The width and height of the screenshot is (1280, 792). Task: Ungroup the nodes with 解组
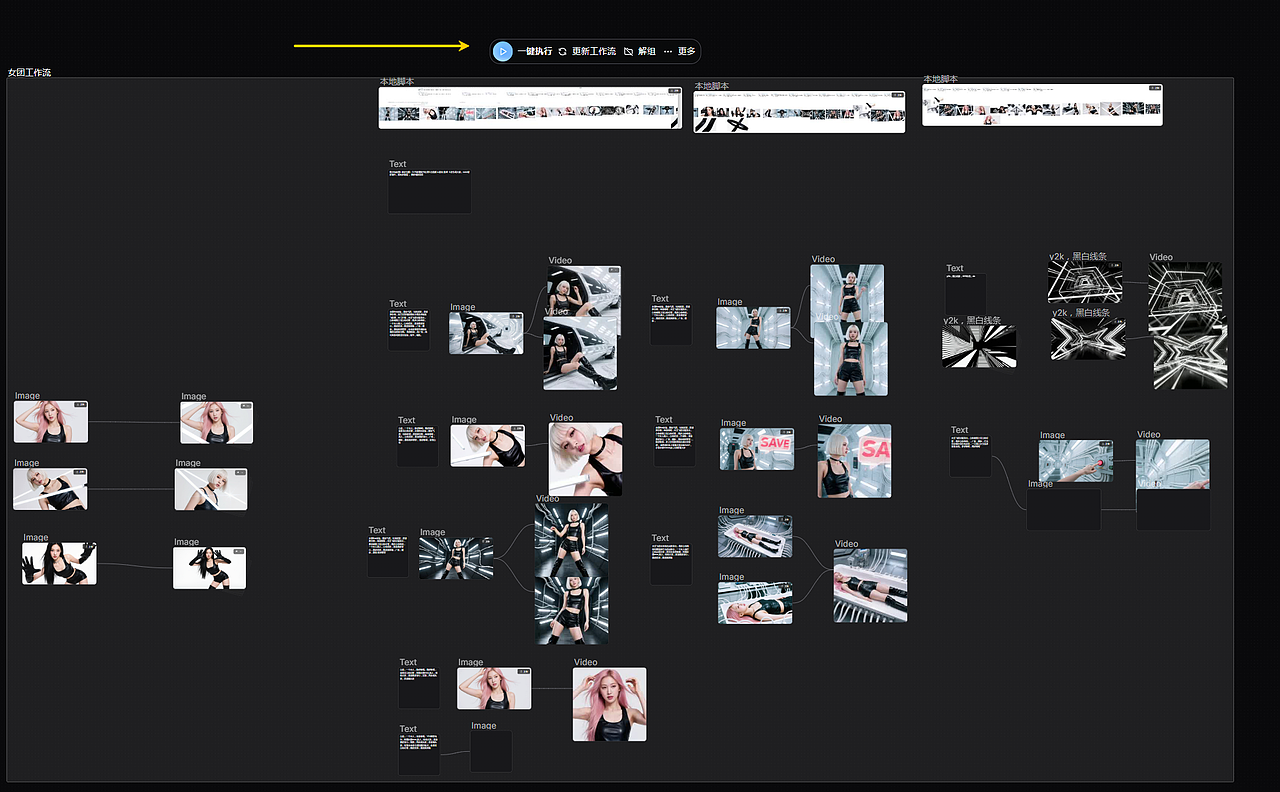[640, 51]
